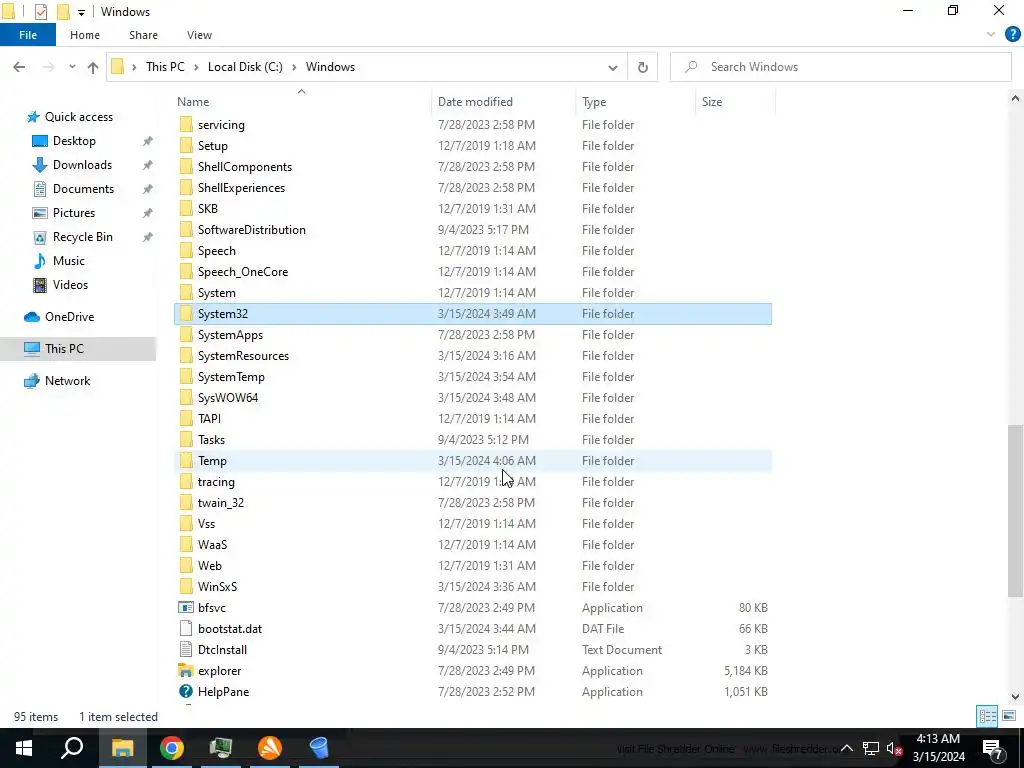The width and height of the screenshot is (1024, 768).
Task: Refresh the Windows folder view
Action: 643,67
